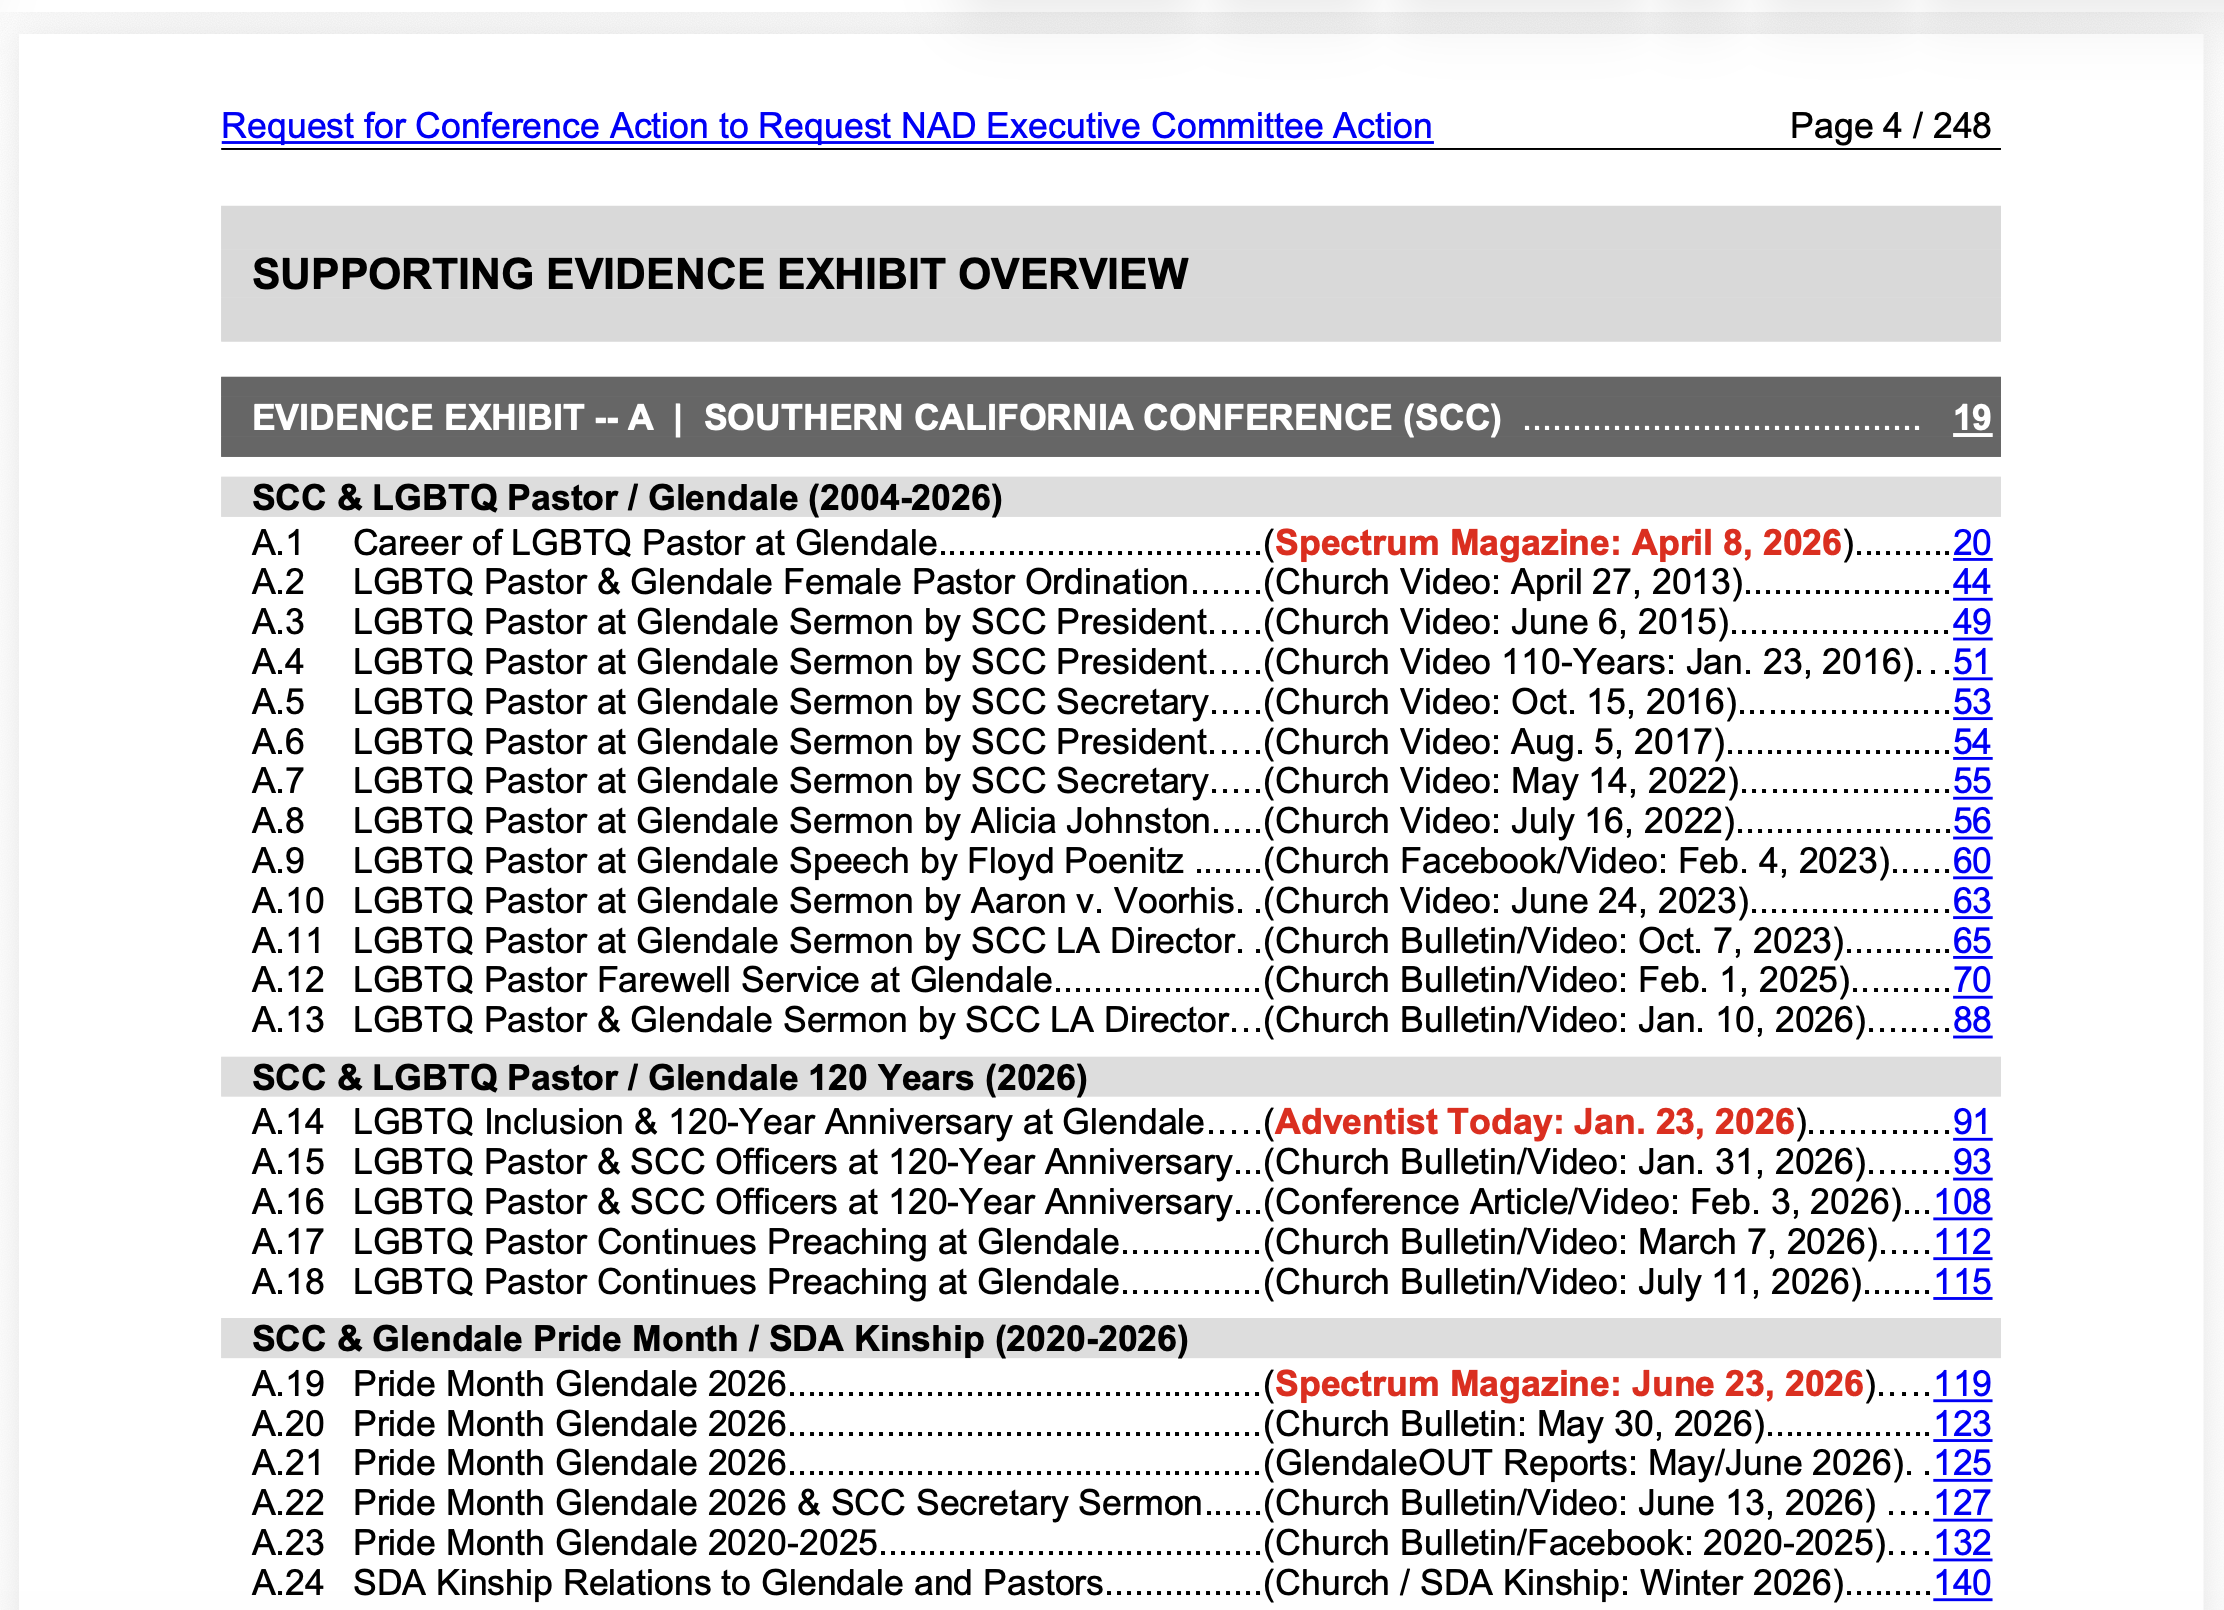2224x1610 pixels.
Task: Go to page link 91 for A.14
Action: pos(1972,1122)
